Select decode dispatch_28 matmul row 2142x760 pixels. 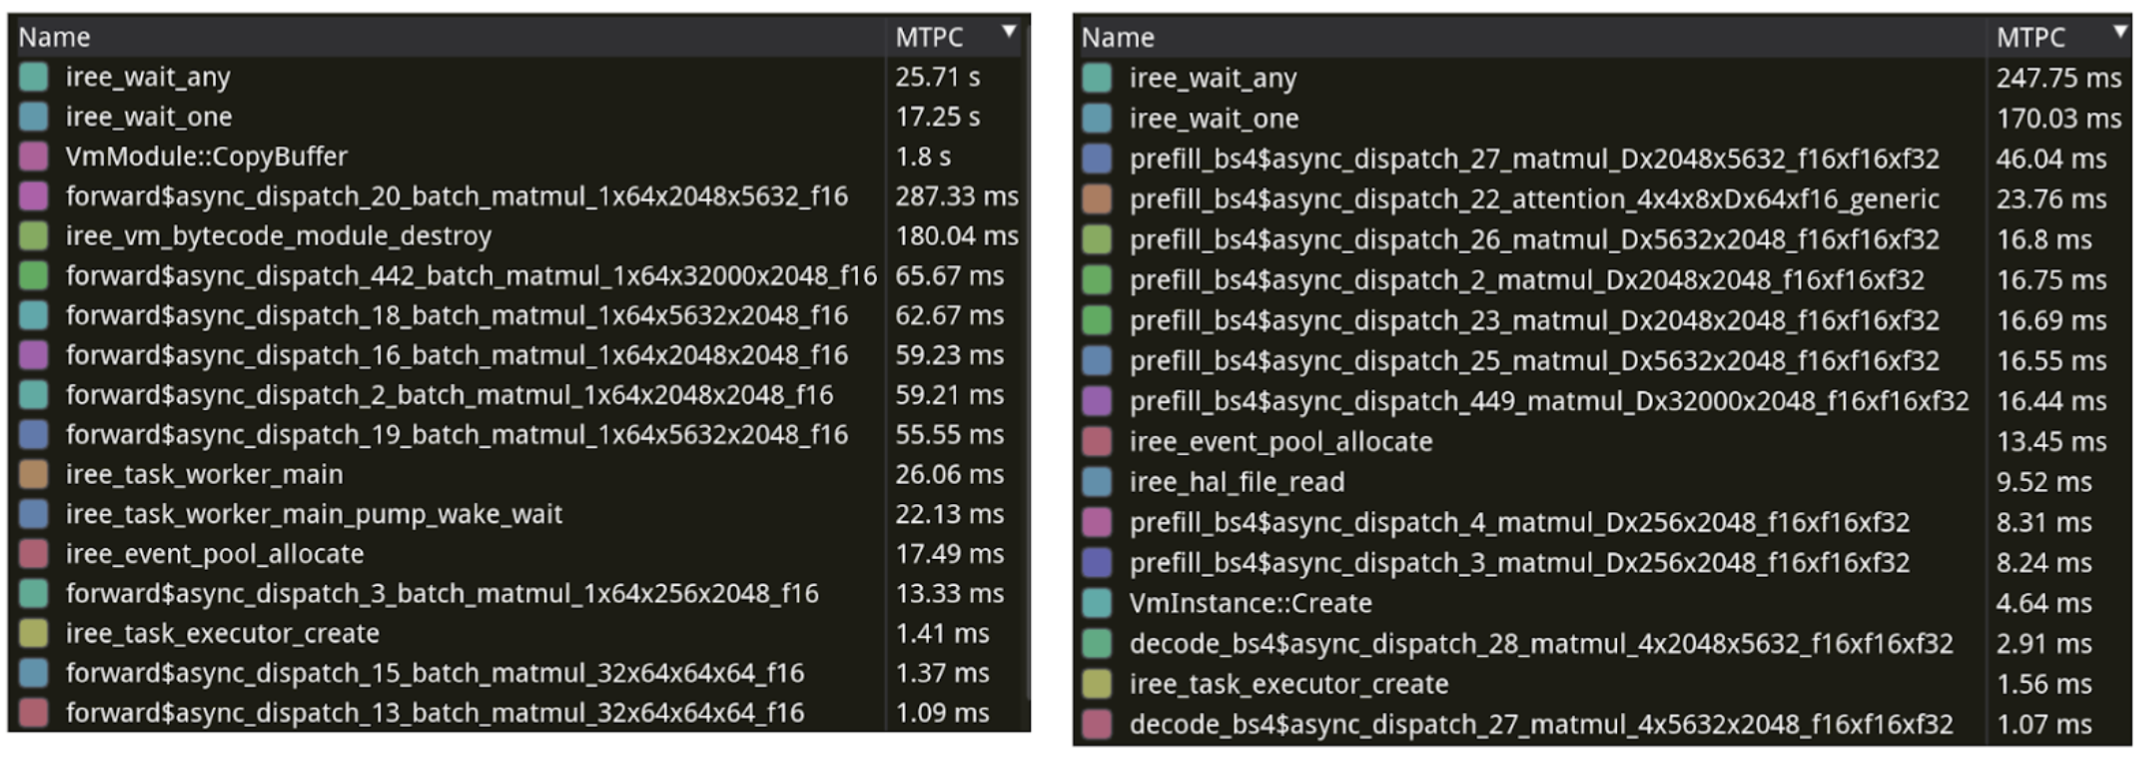point(1540,643)
